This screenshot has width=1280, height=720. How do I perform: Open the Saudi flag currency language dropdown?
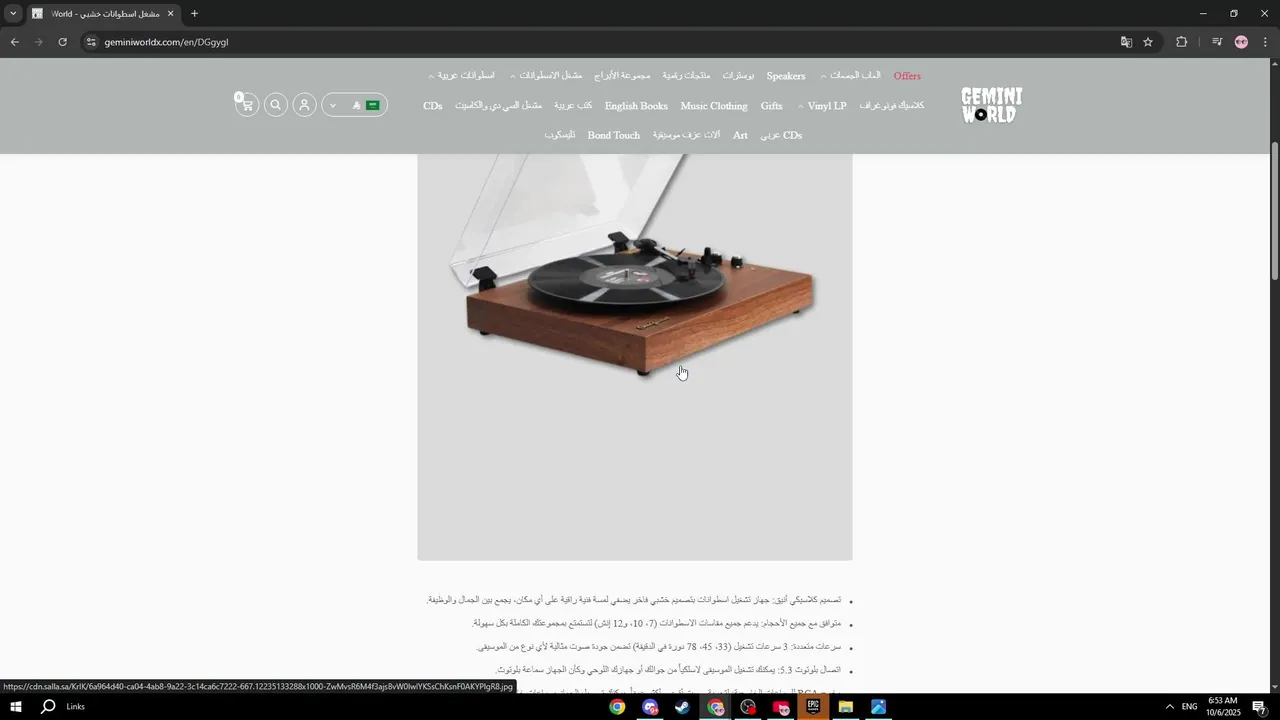354,105
